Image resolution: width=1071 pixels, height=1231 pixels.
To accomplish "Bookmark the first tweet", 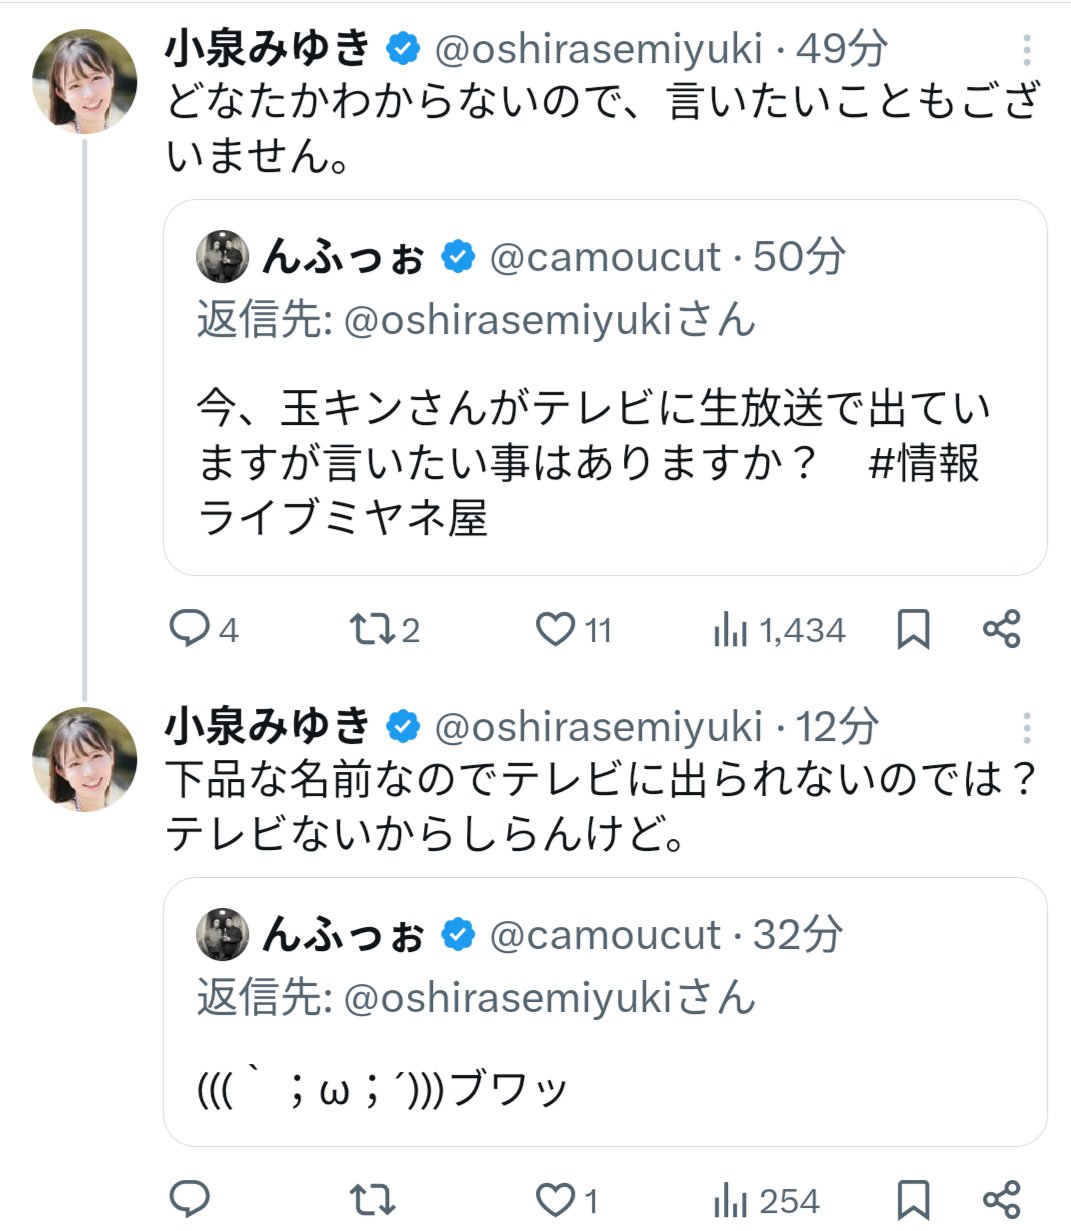I will (x=913, y=629).
